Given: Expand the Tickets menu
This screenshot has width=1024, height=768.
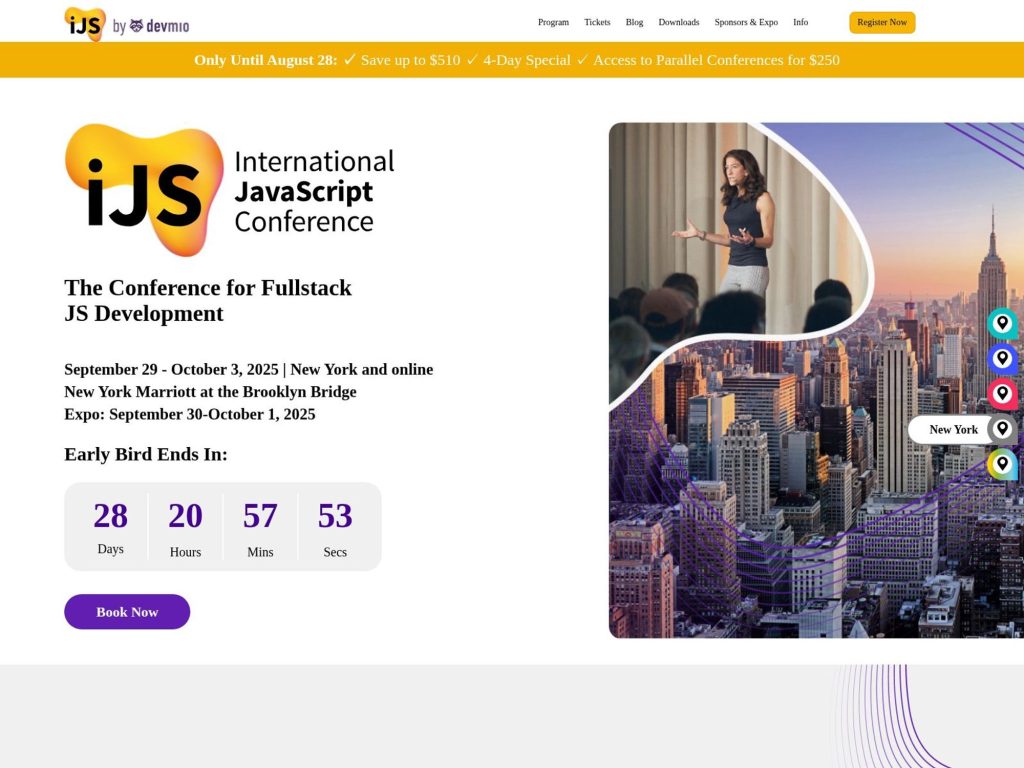Looking at the screenshot, I should tap(597, 22).
